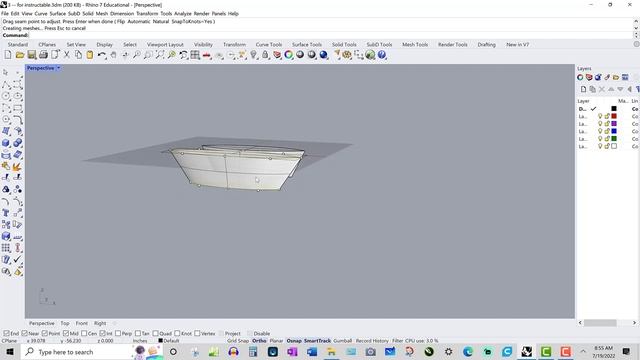Click SnapToKnots=Yes option in command prompt
This screenshot has width=640, height=360.
pyautogui.click(x=192, y=21)
